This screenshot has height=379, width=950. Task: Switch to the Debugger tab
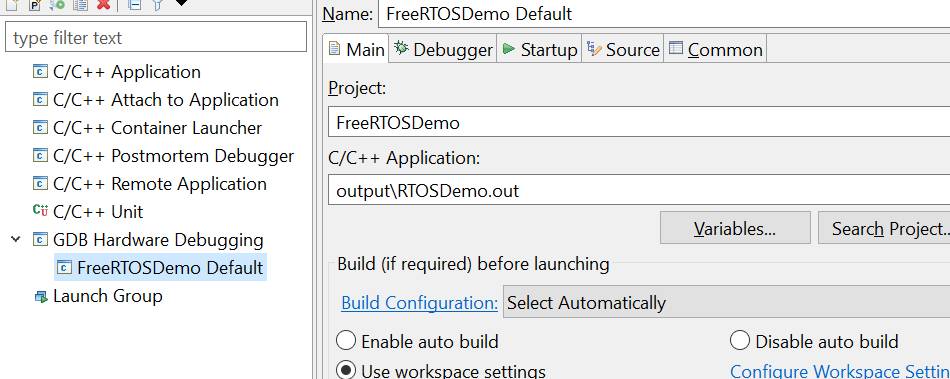click(443, 49)
